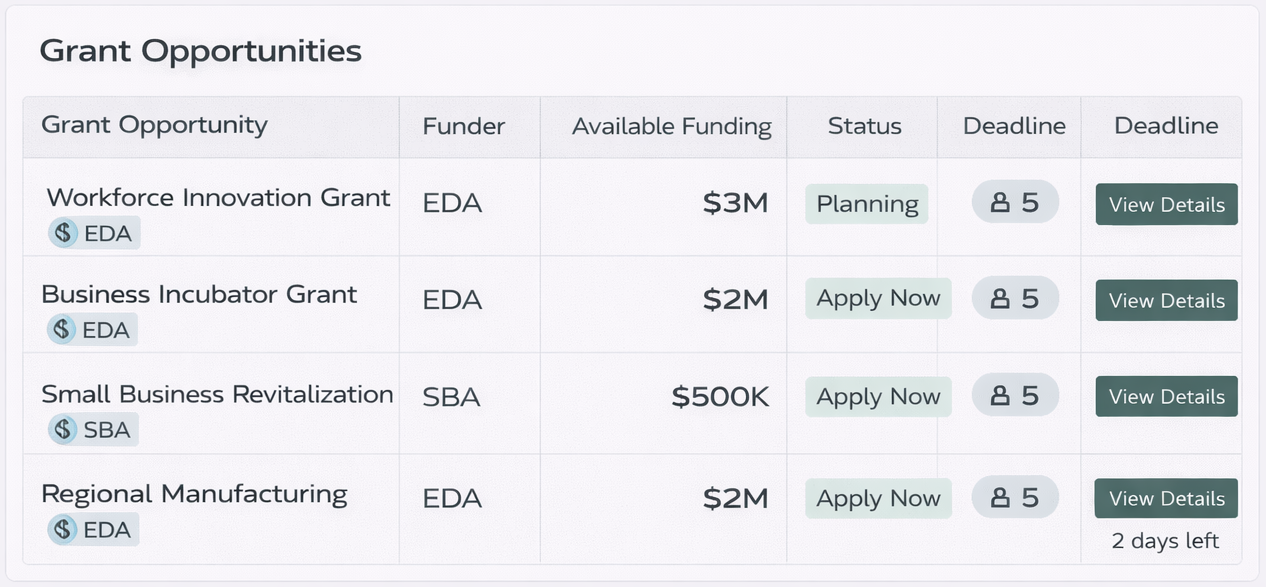Click dollar icon under Regional Manufacturing
The image size is (1266, 587).
tap(63, 529)
